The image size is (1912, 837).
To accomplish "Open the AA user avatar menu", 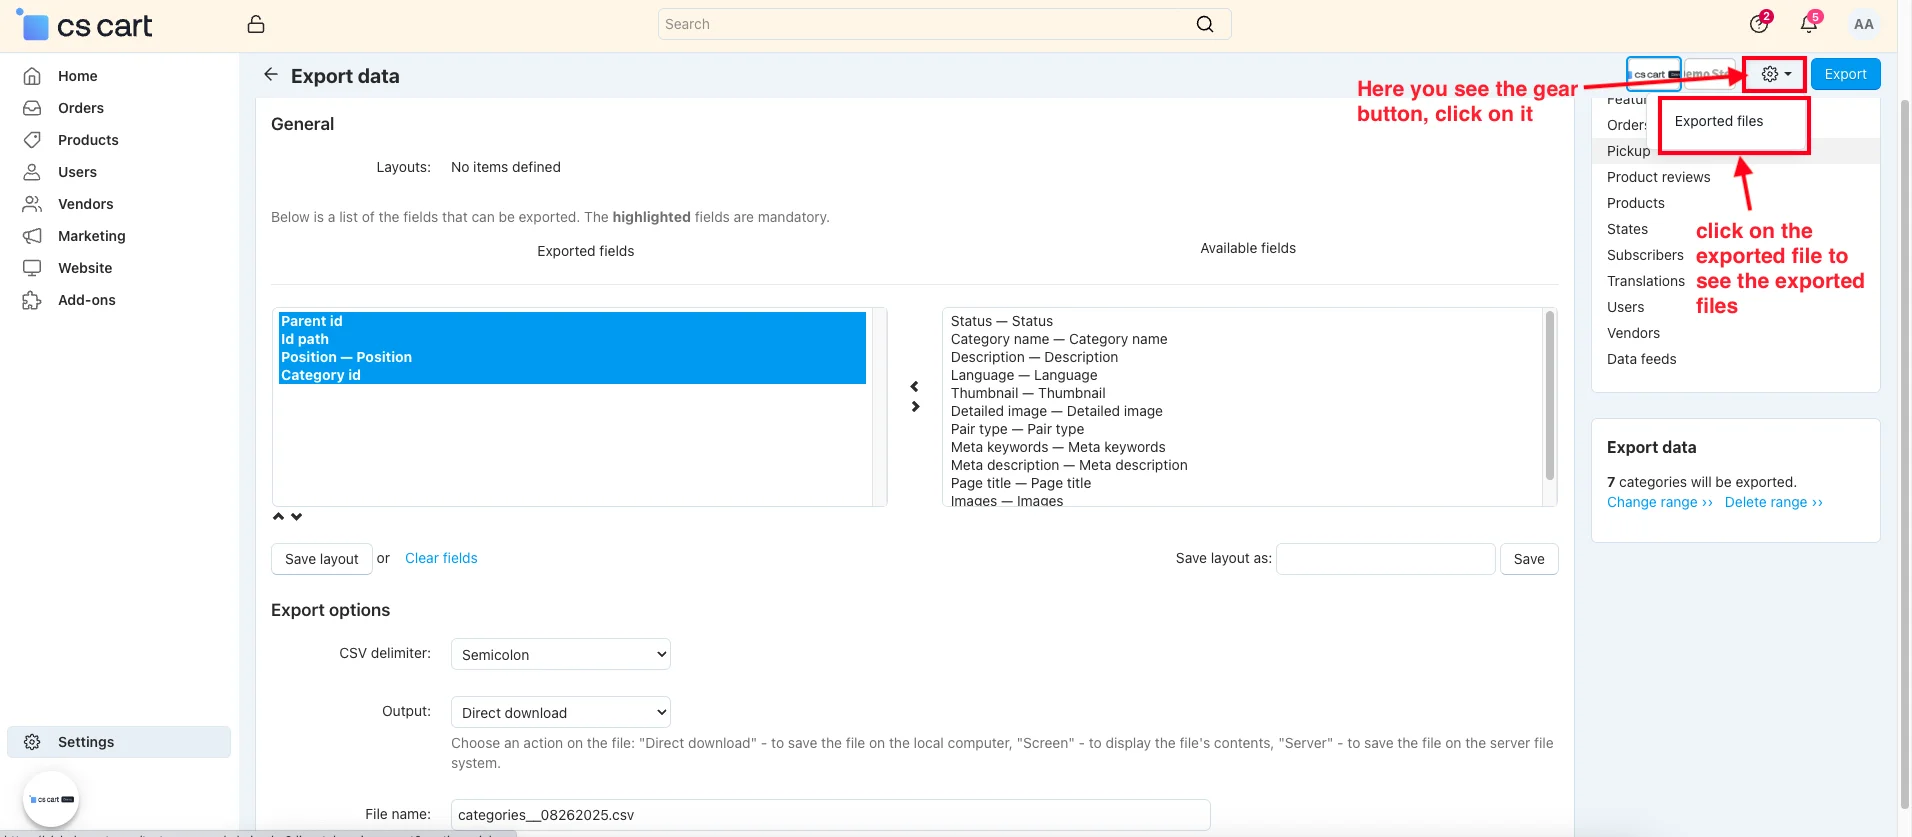I will click(x=1863, y=24).
